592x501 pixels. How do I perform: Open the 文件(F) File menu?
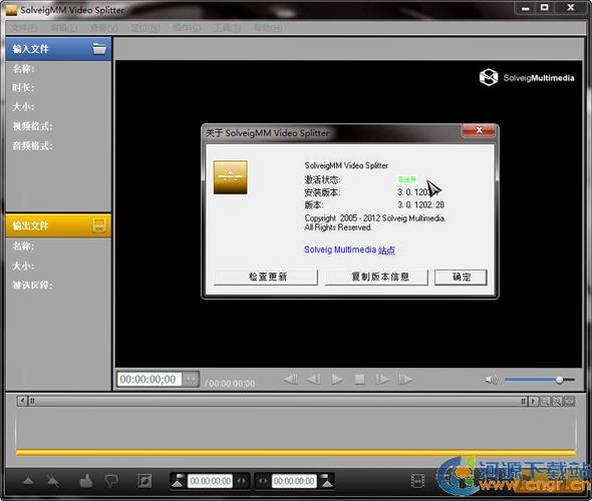click(23, 28)
